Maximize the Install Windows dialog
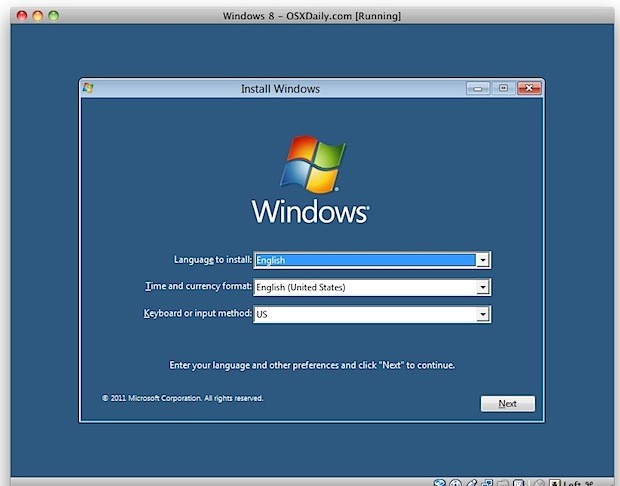 coord(502,88)
